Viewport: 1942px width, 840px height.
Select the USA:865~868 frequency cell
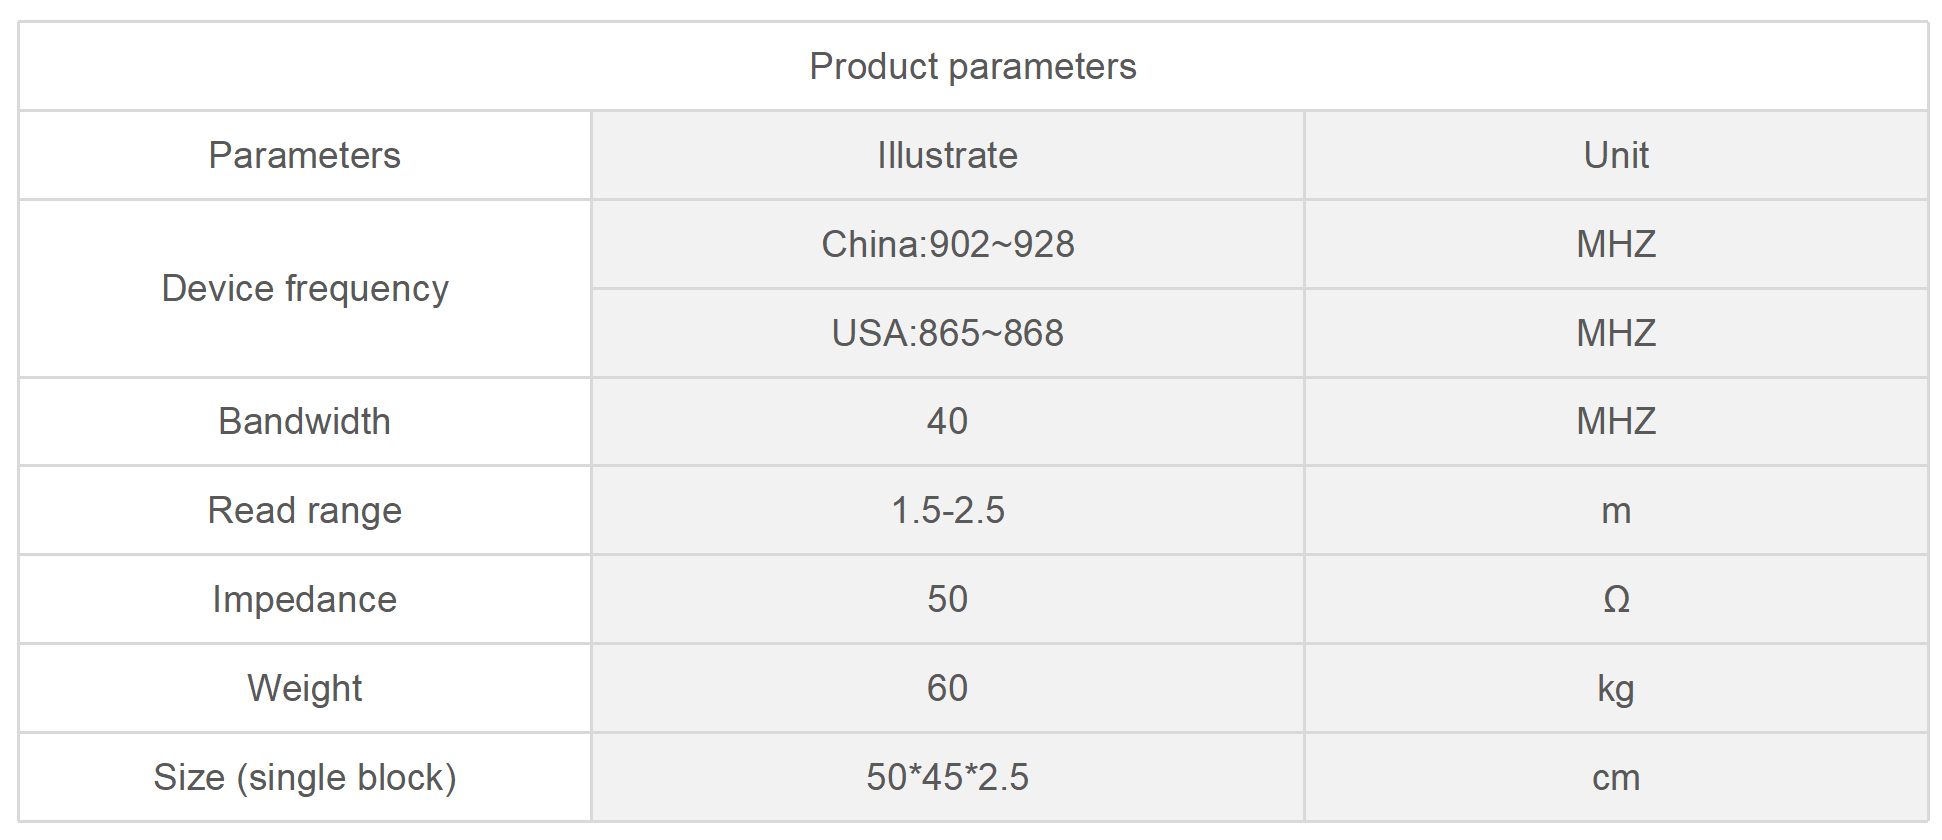pos(947,333)
